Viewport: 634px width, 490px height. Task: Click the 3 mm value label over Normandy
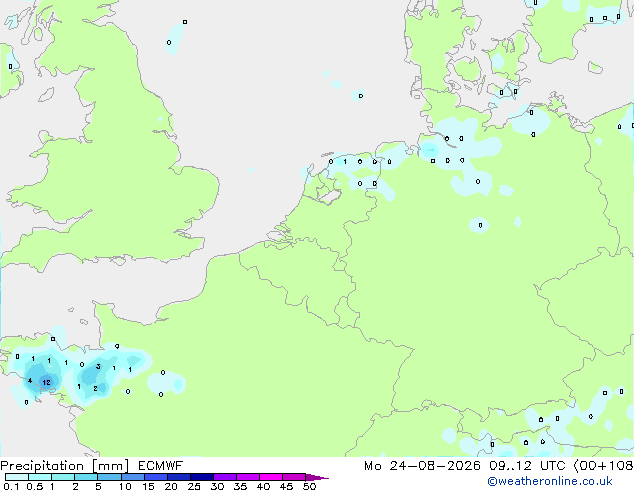tap(98, 367)
